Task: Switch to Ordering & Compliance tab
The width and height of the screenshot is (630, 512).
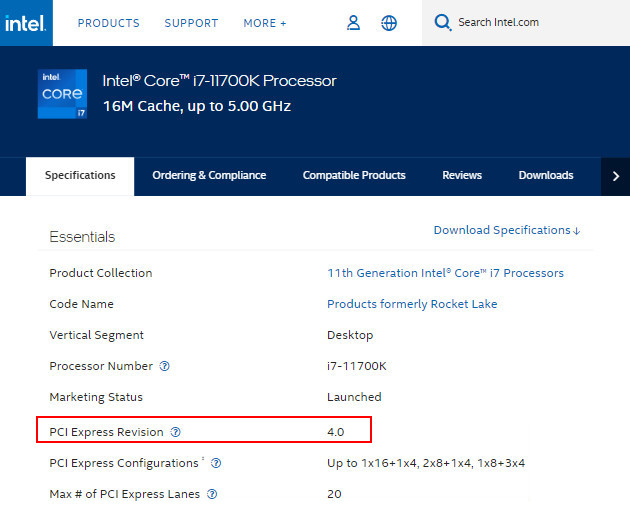Action: click(x=209, y=176)
